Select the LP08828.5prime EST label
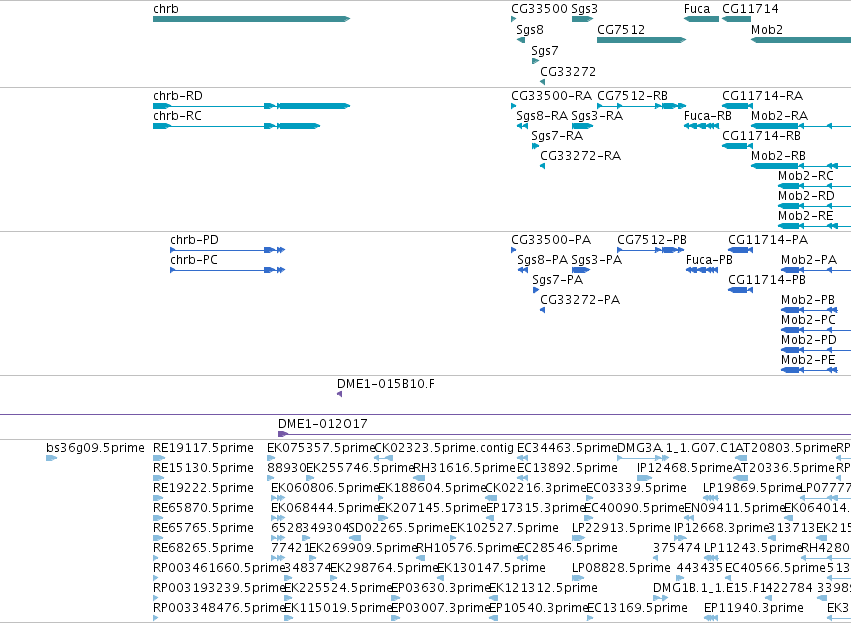This screenshot has height=623, width=851. click(621, 569)
